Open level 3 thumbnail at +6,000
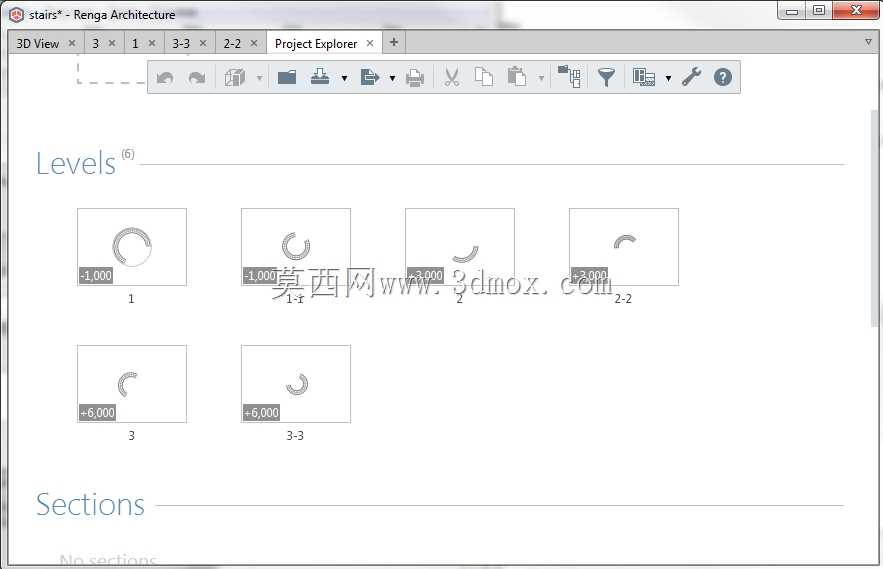883x569 pixels. click(x=132, y=384)
